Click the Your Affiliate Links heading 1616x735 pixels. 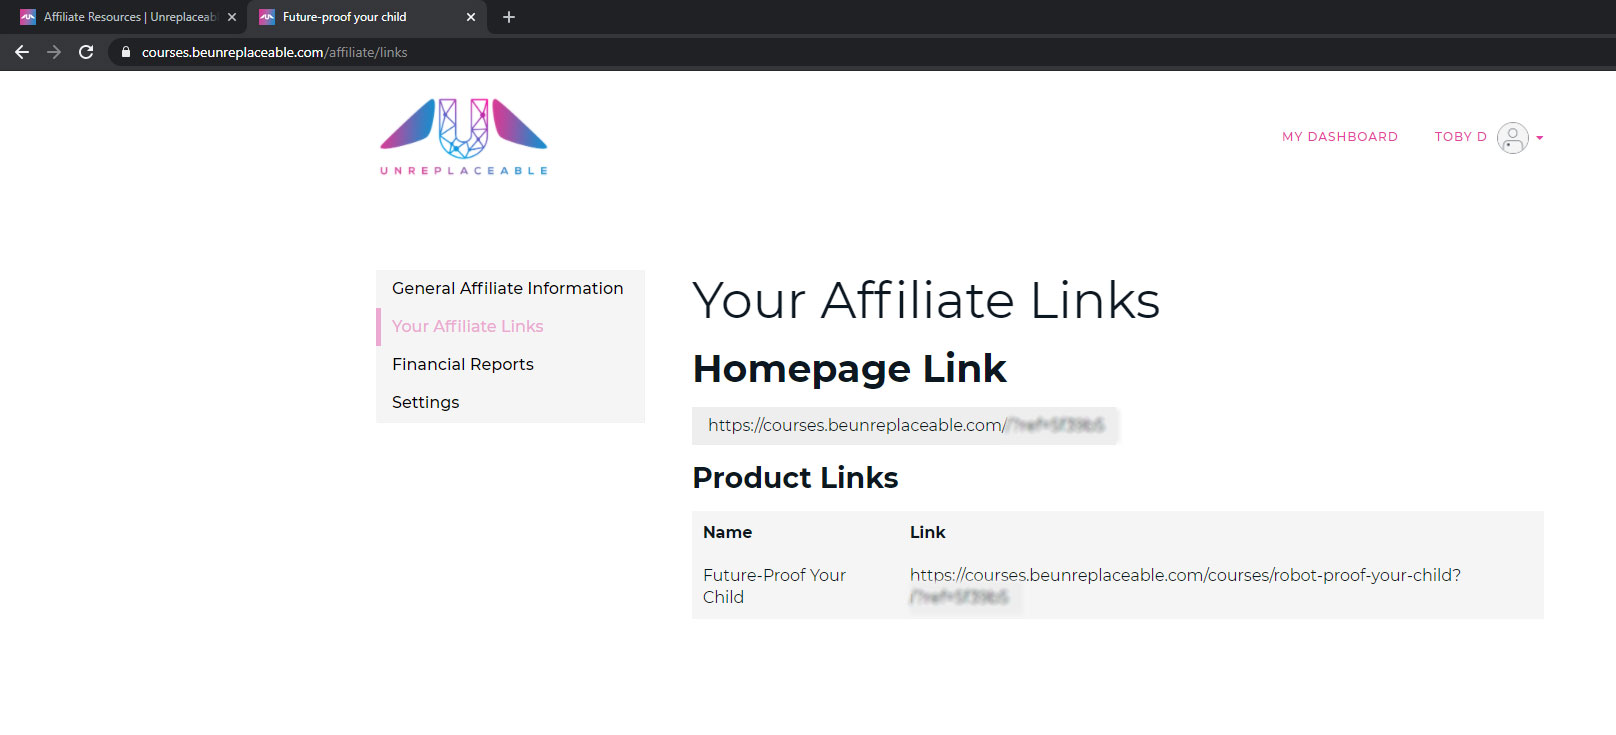[x=926, y=300]
